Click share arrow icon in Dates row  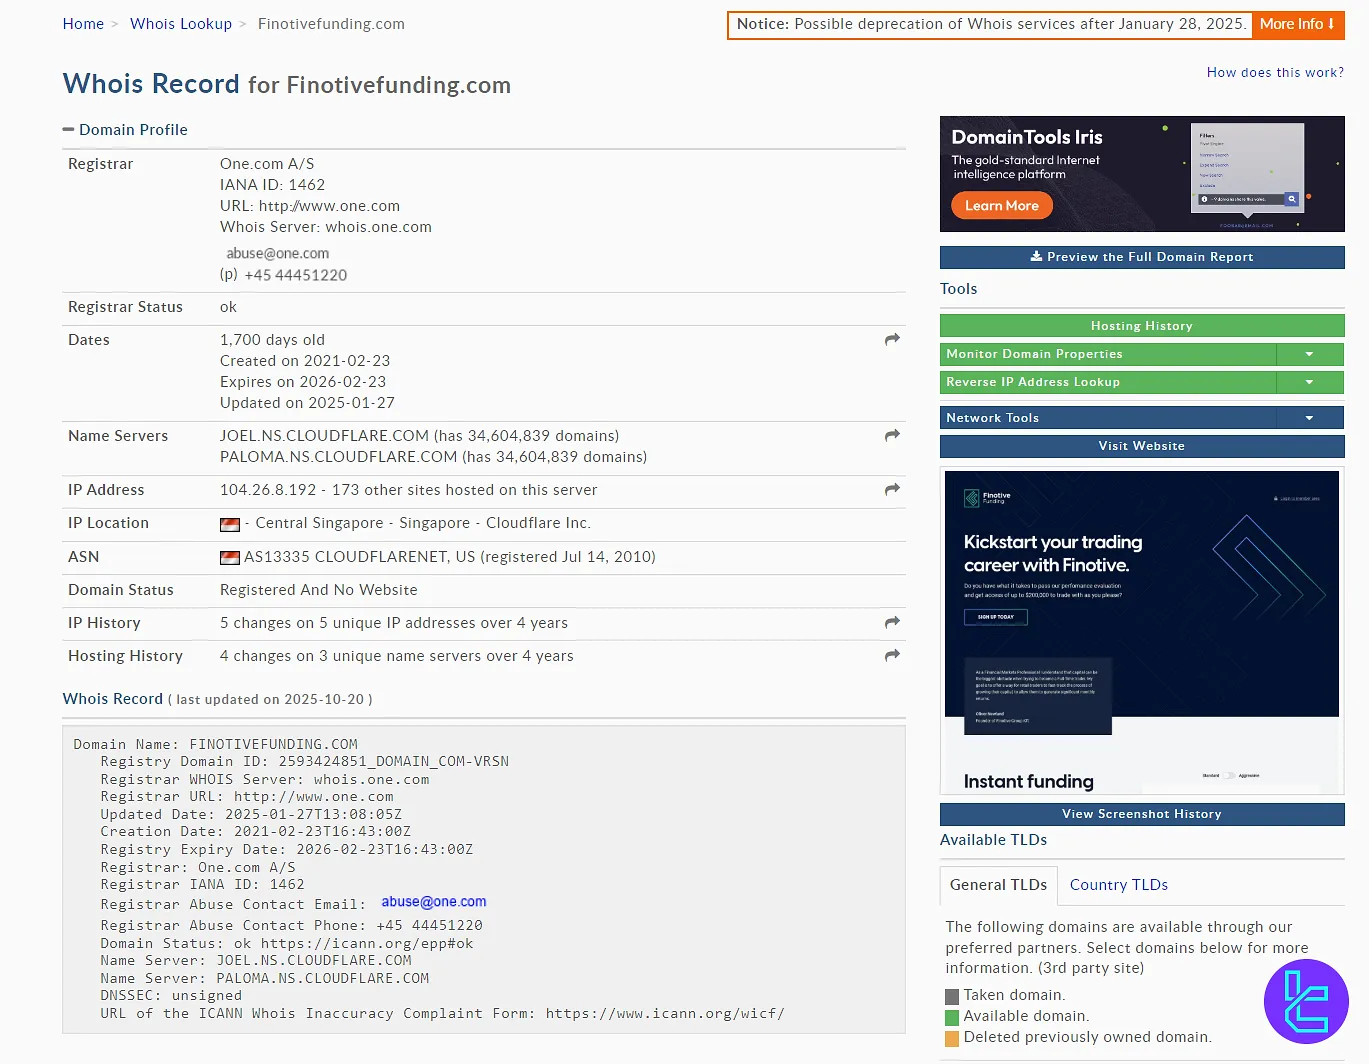892,340
